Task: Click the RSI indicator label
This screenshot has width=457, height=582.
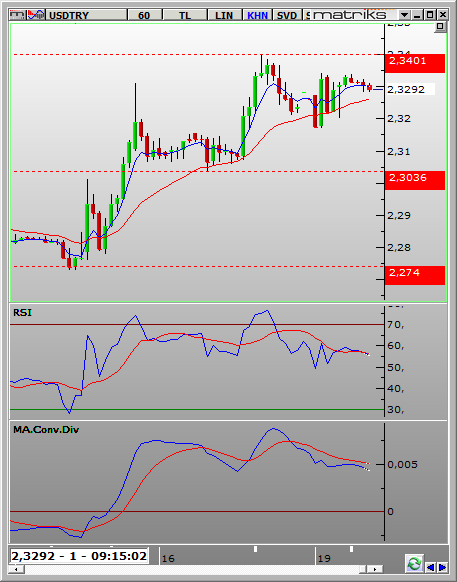Action: click(x=22, y=313)
